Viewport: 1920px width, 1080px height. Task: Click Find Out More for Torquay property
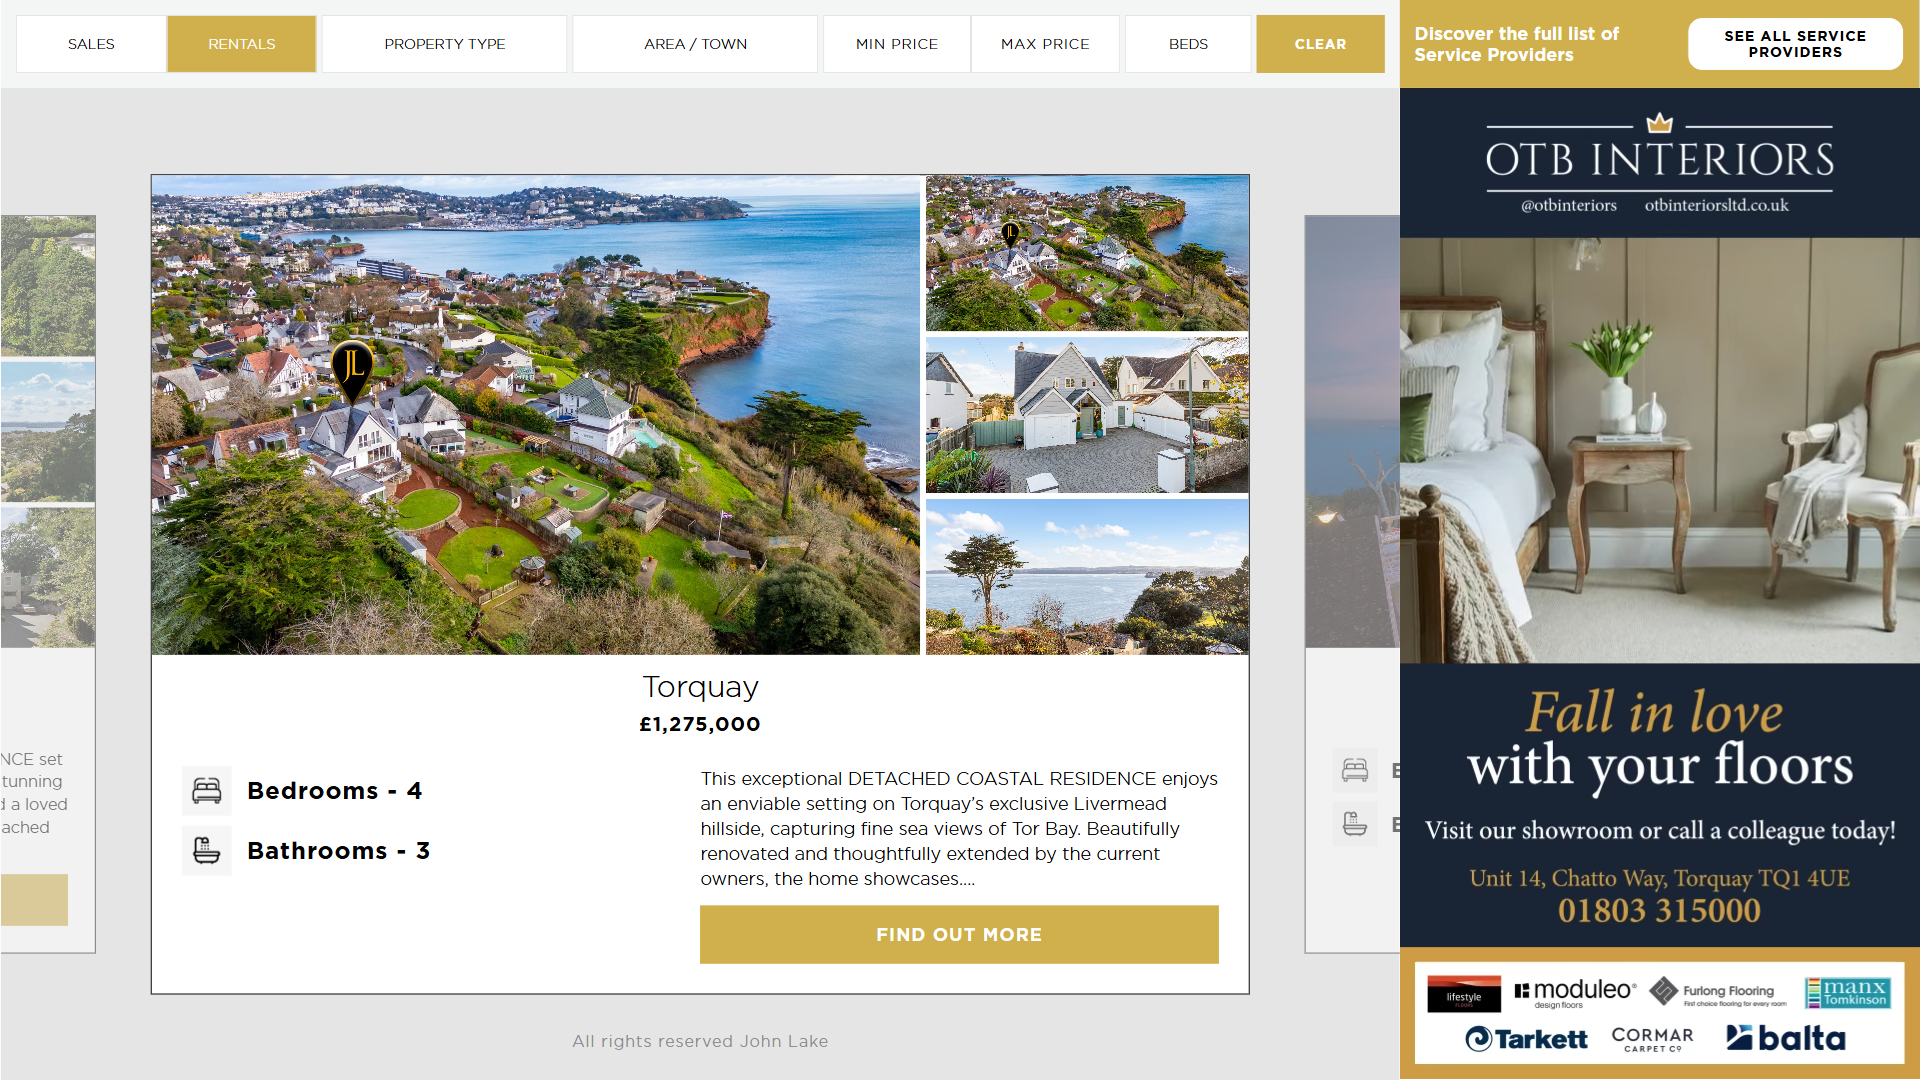point(959,935)
